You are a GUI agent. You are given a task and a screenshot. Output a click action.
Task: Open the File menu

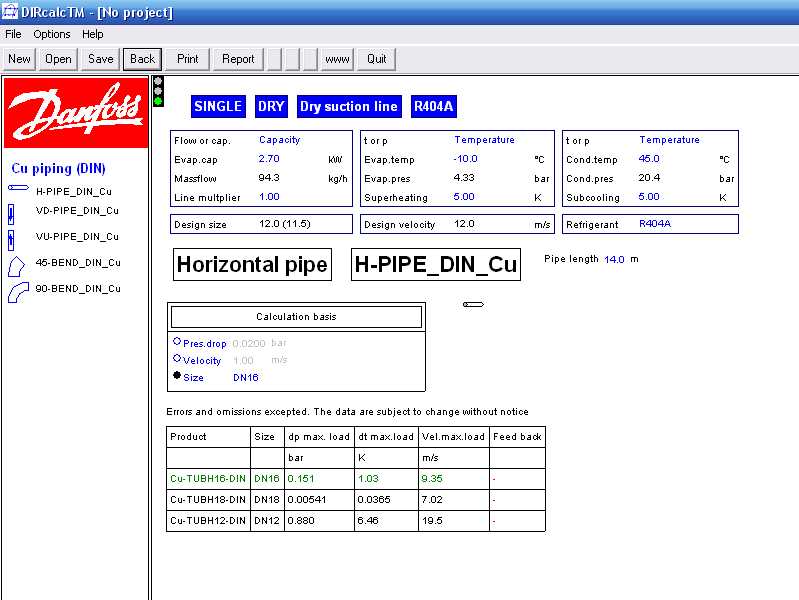tap(13, 34)
